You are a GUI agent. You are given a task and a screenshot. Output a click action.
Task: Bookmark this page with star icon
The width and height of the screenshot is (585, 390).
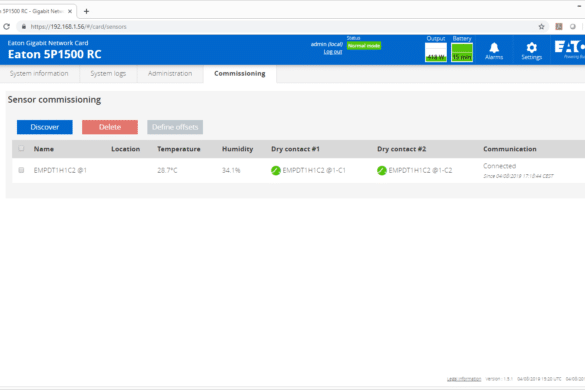(x=541, y=26)
